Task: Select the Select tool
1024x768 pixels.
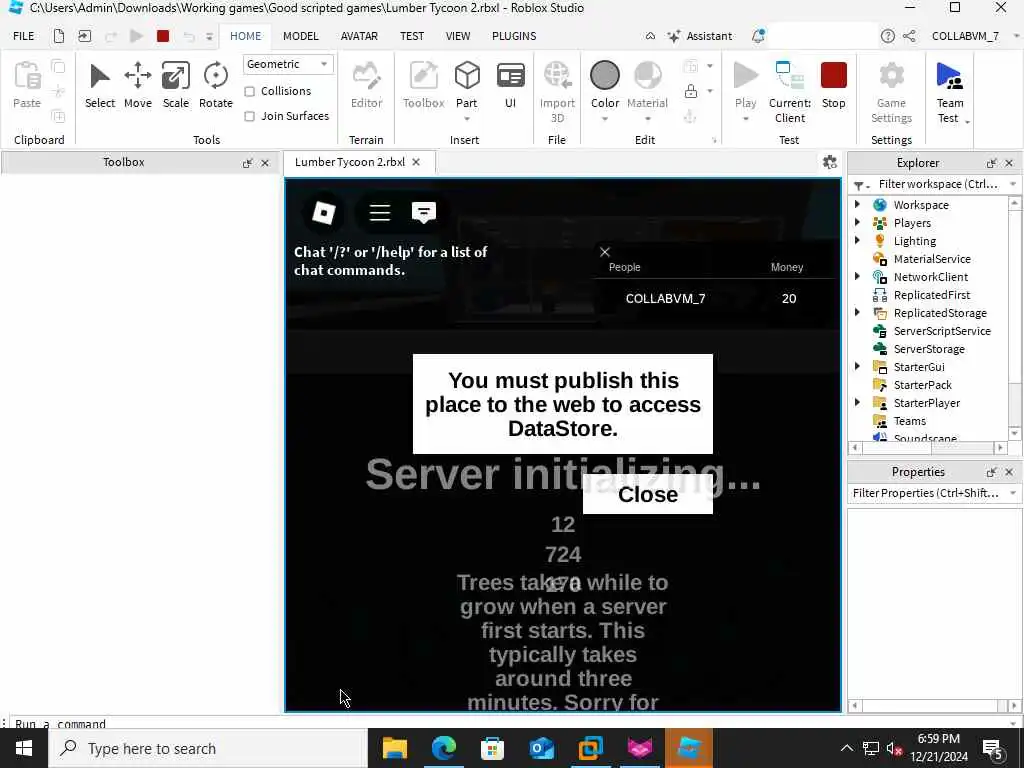Action: click(x=99, y=85)
